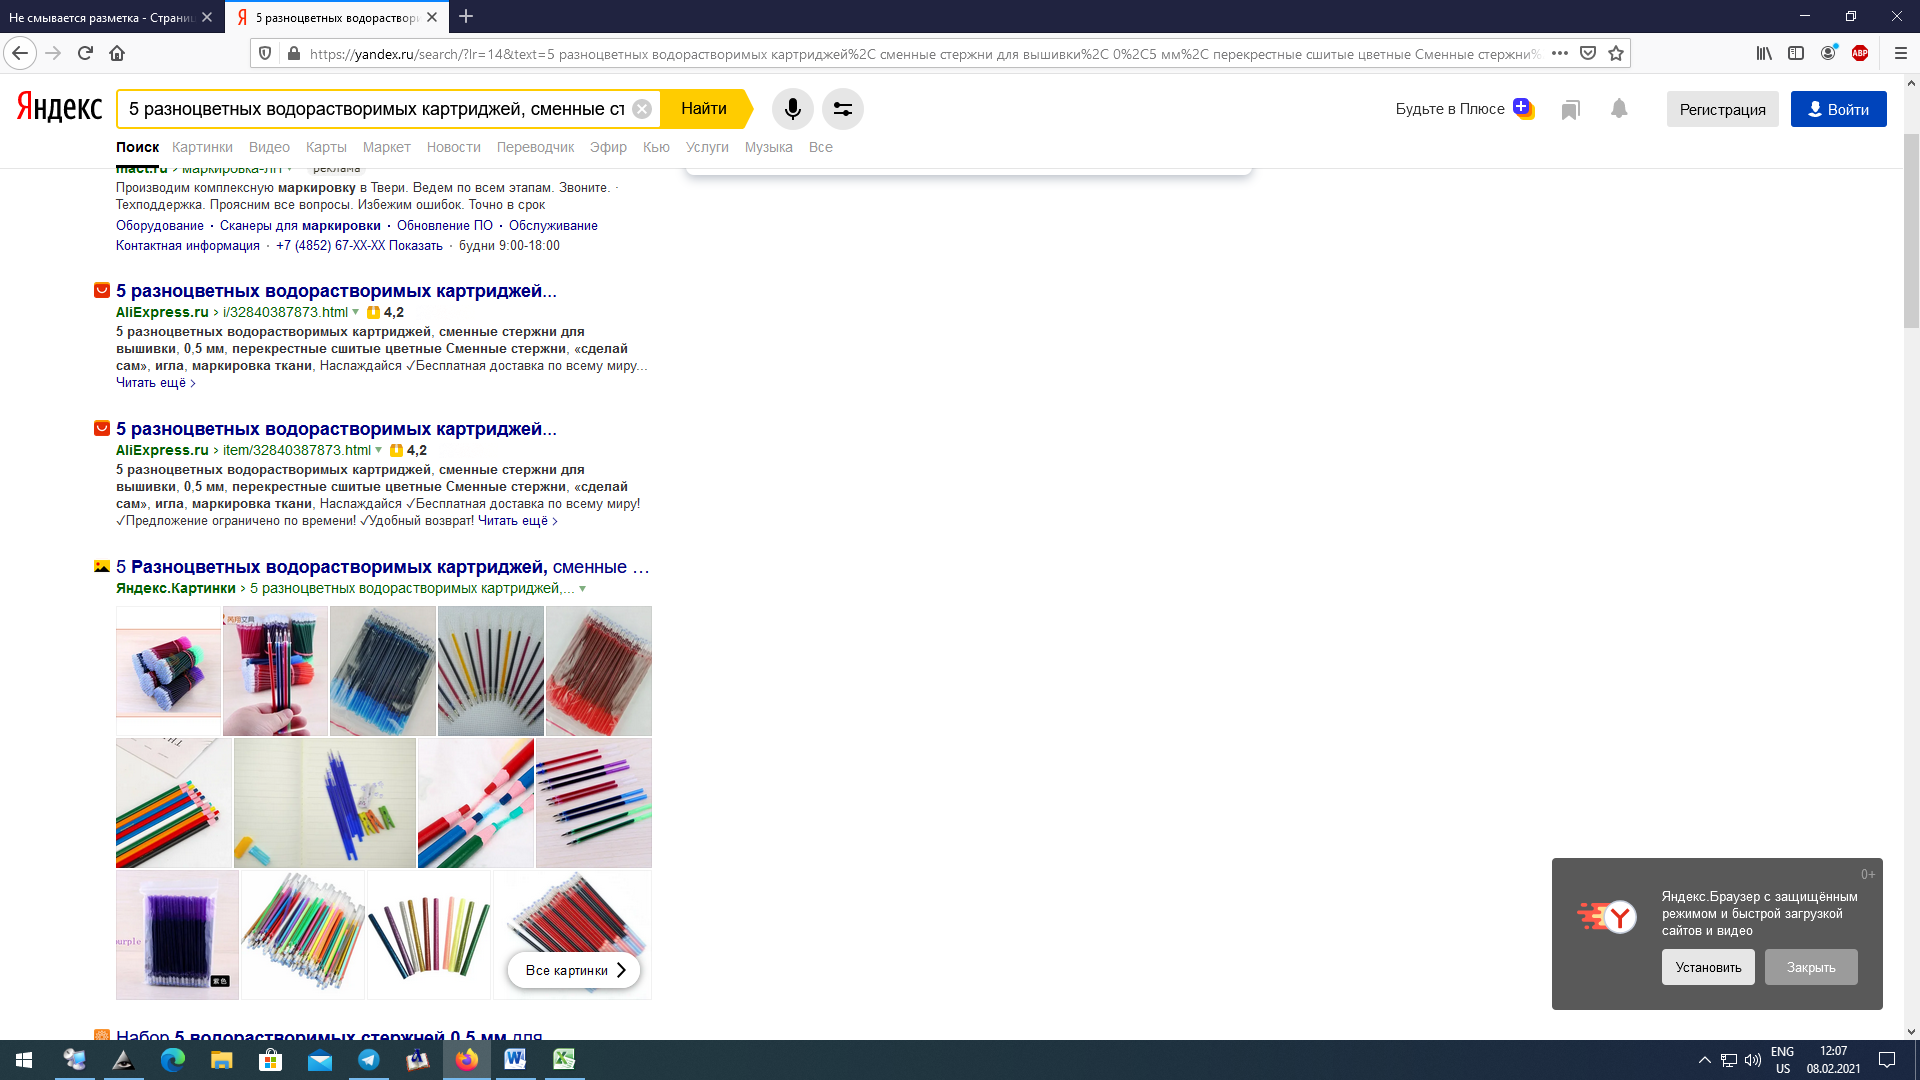Open Yandex bookmarks collection icon
Image resolution: width=1920 pixels, height=1080 pixels.
coord(1570,110)
